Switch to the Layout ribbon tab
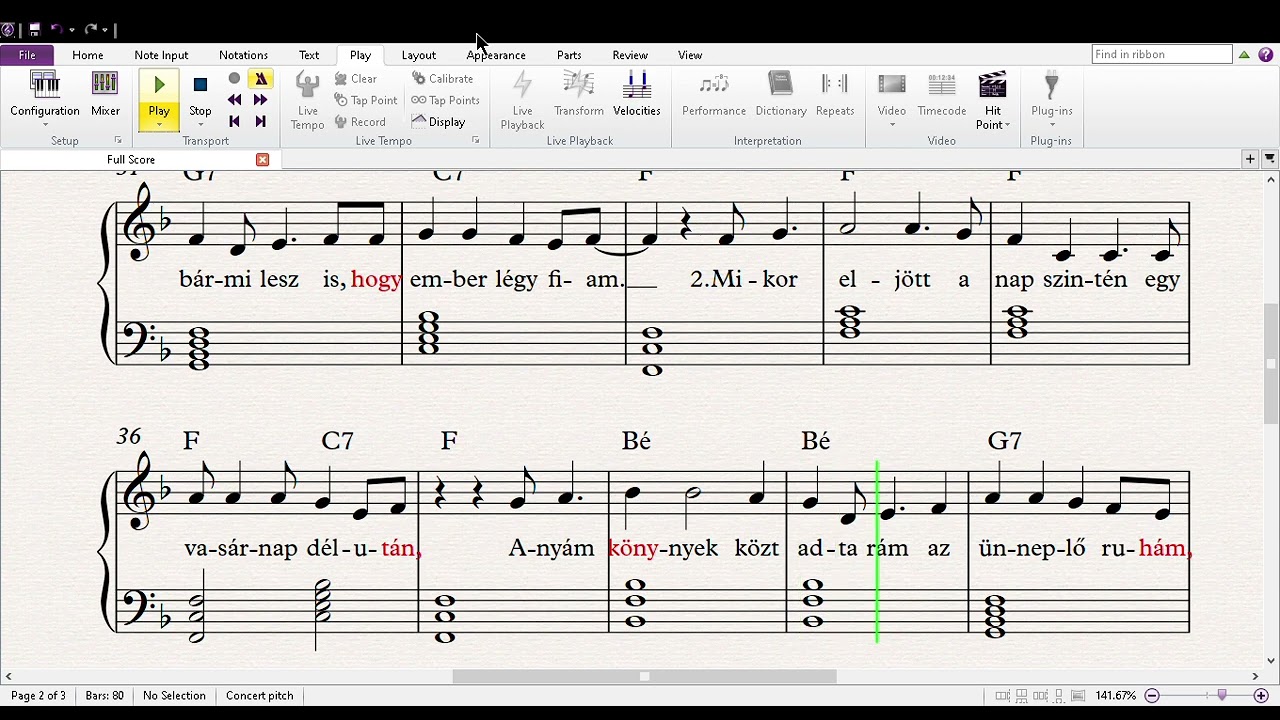 (418, 55)
